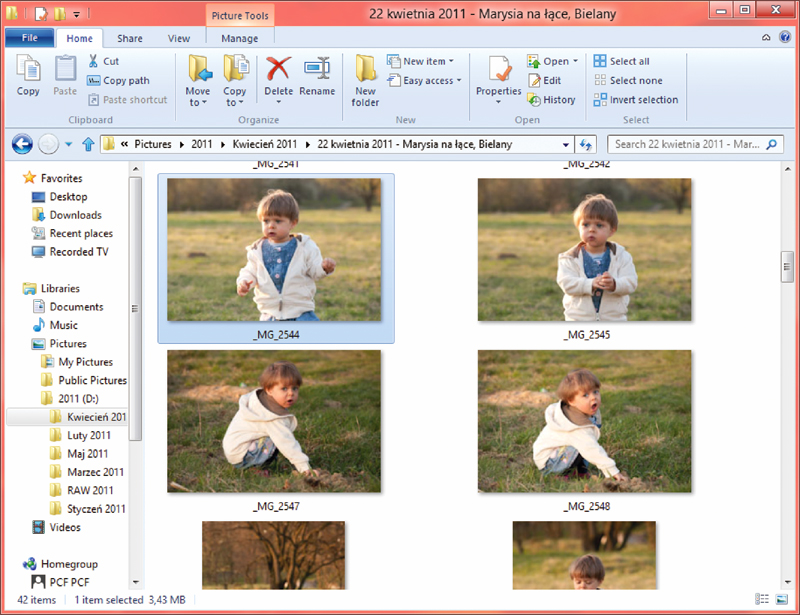The height and width of the screenshot is (615, 800).
Task: Select the _MG_2547 photo thumbnail
Action: point(274,421)
